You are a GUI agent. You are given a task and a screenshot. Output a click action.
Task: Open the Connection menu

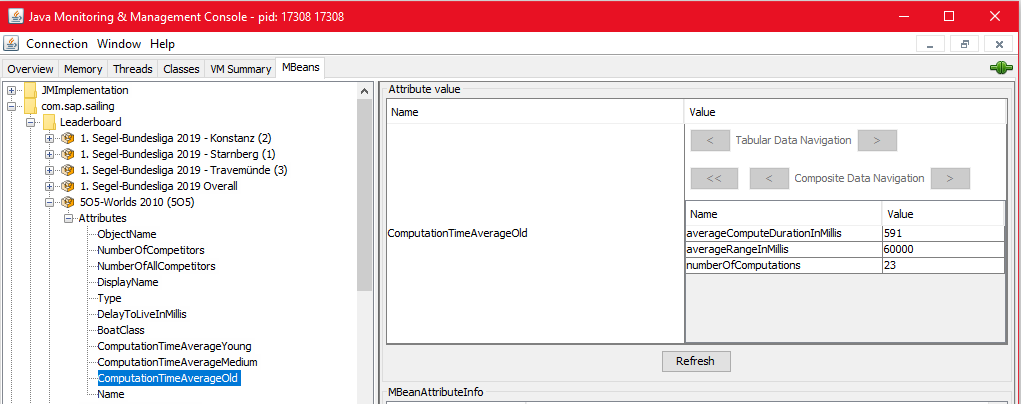57,44
